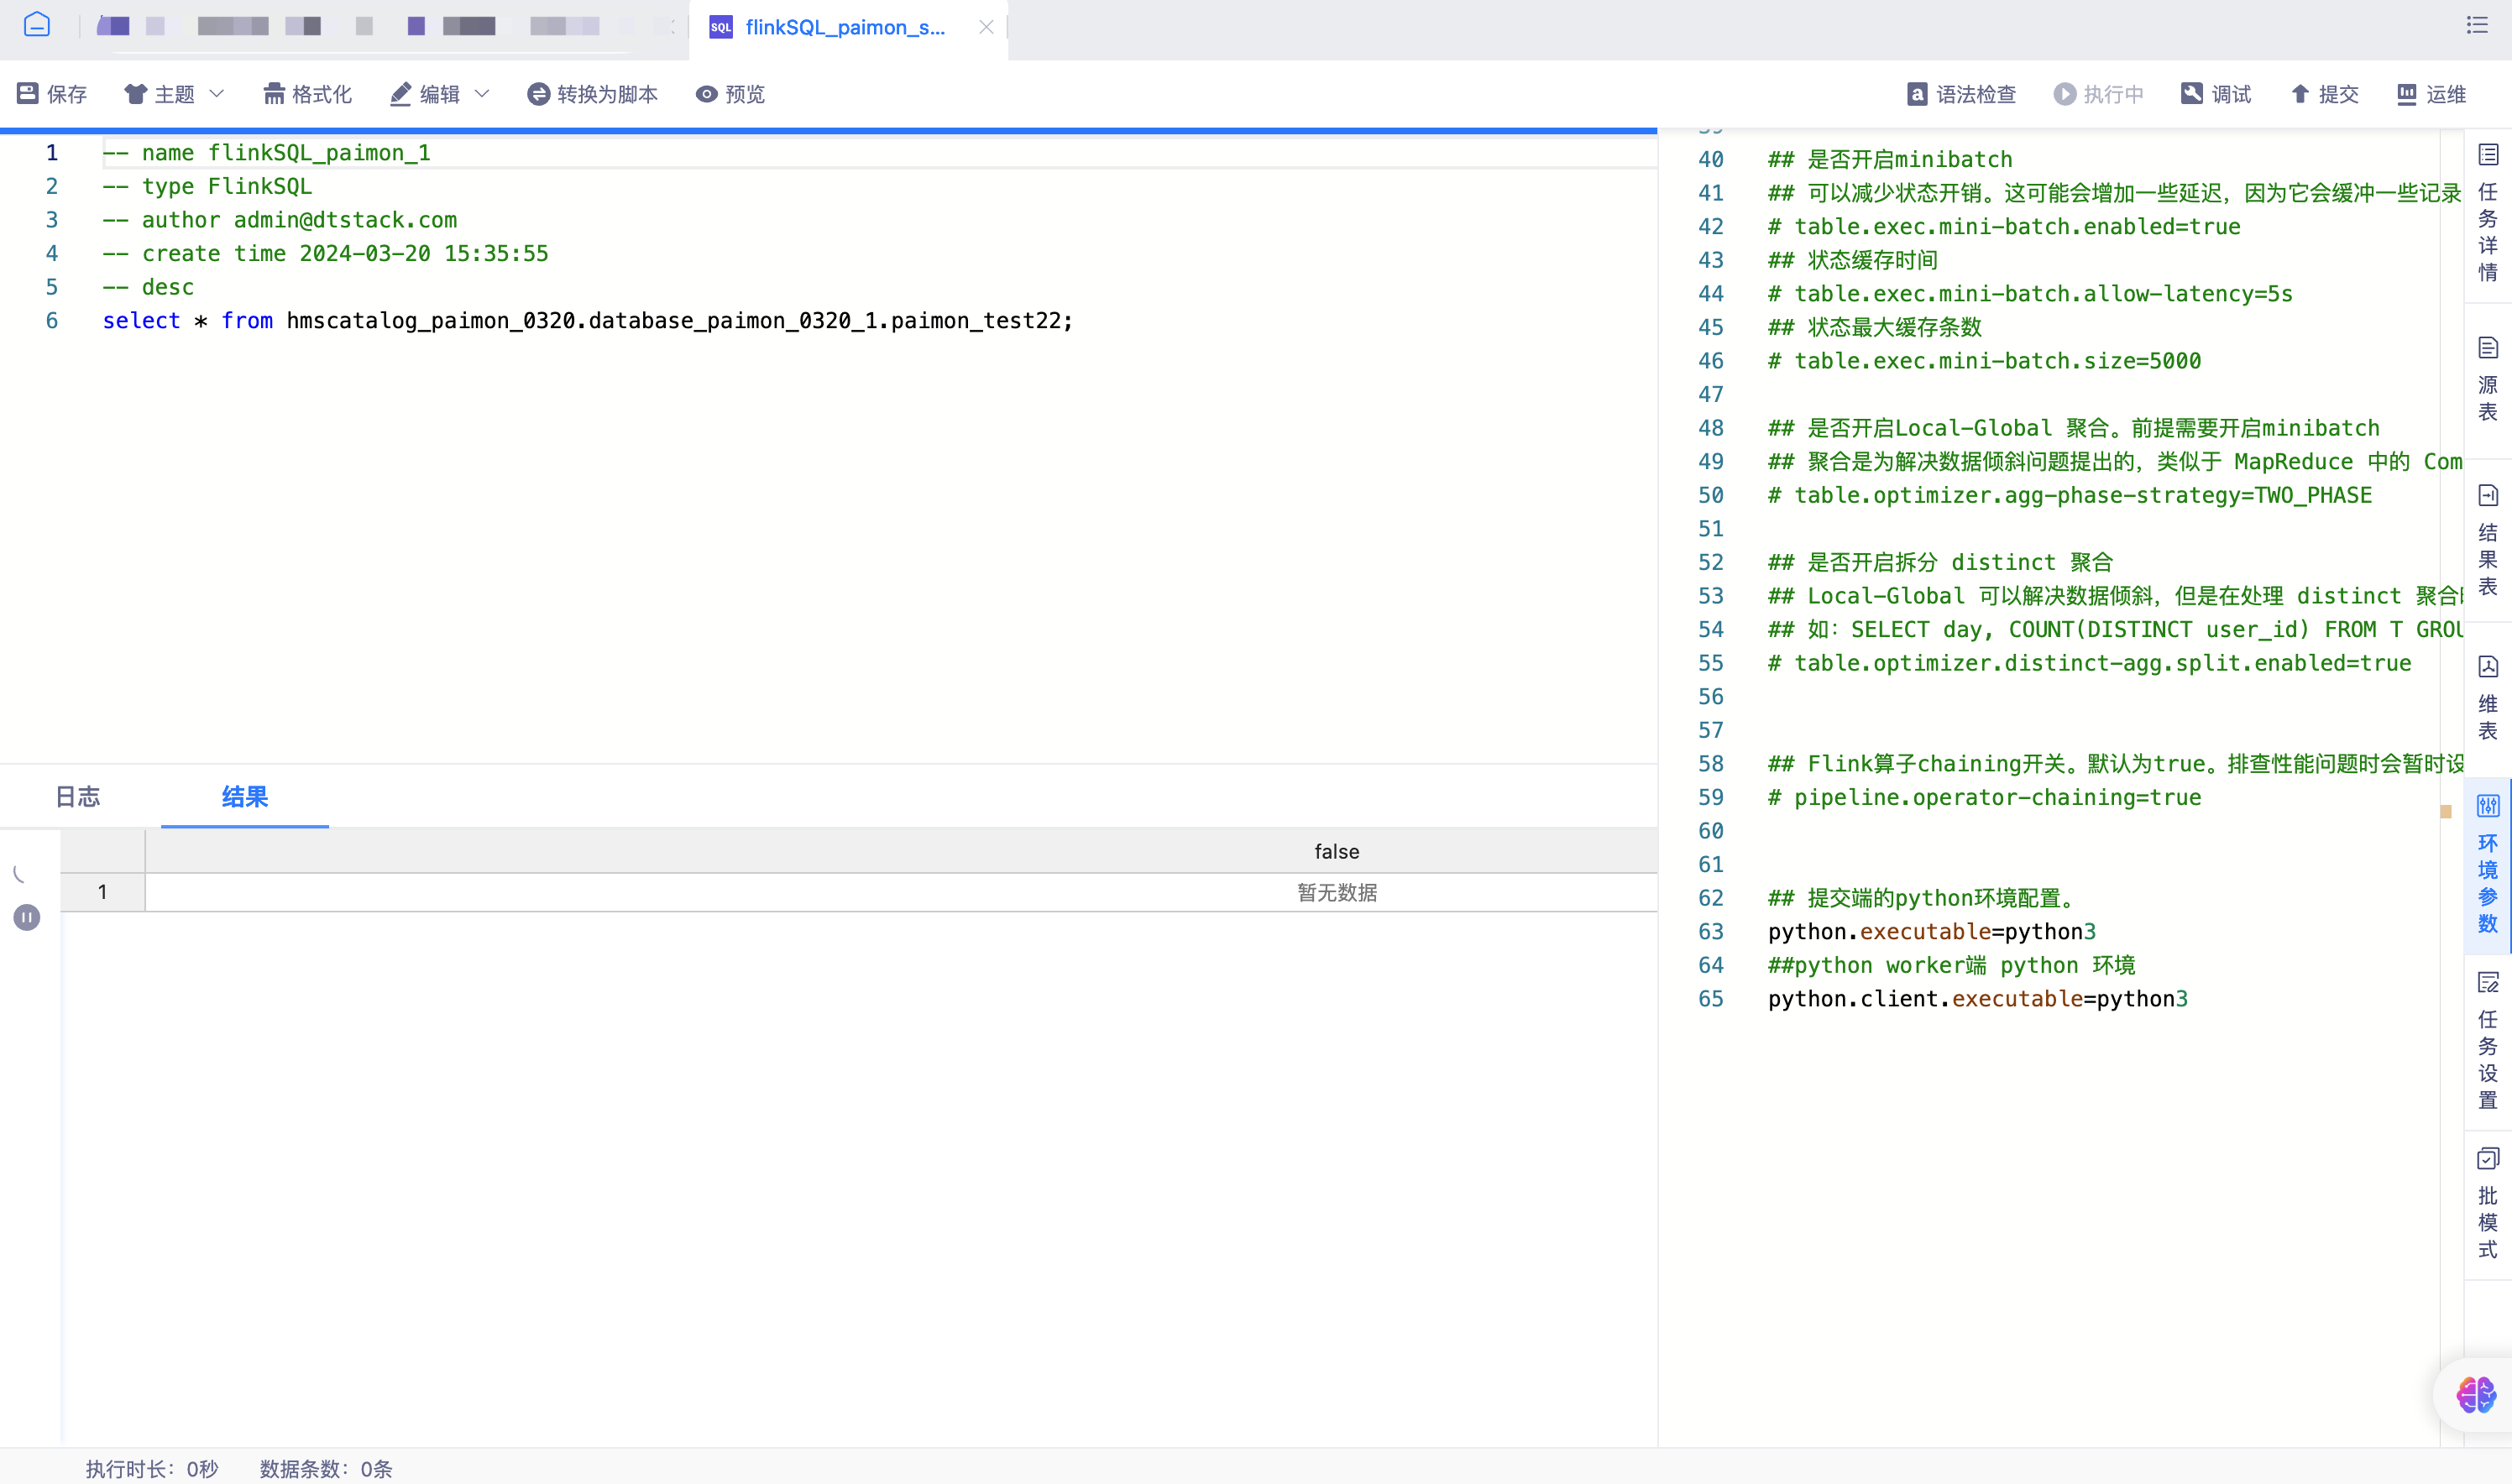Open 任务详情 task details panel
This screenshot has width=2512, height=1484.
pos(2488,213)
